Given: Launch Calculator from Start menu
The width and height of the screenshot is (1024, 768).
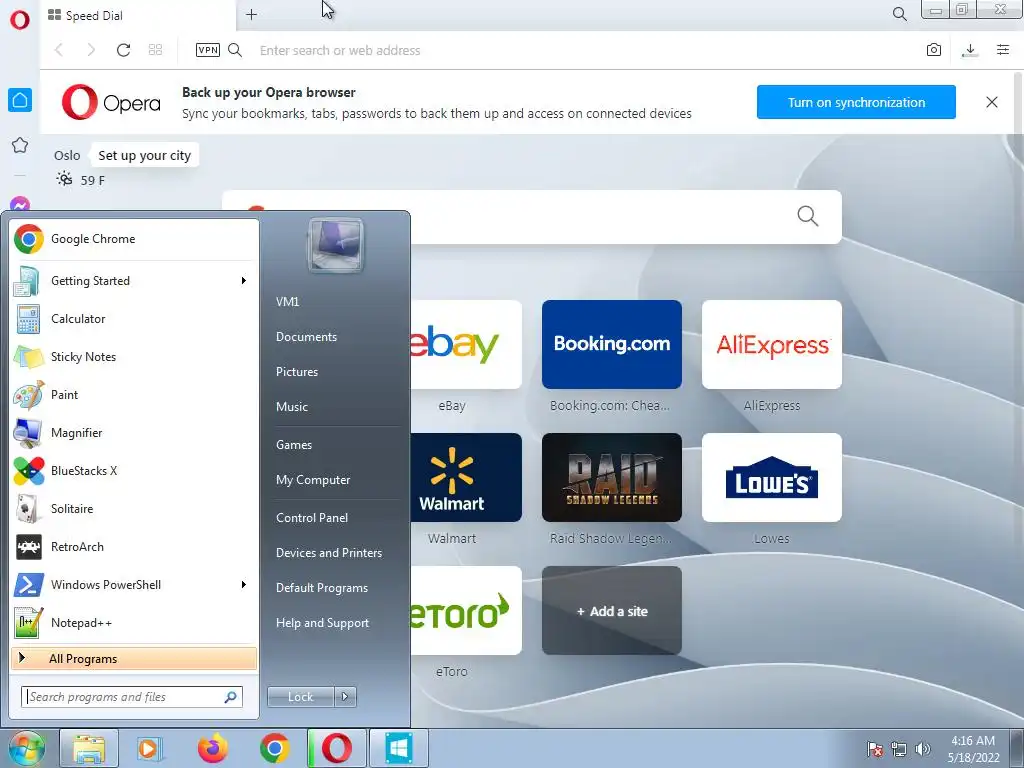Looking at the screenshot, I should tap(135, 319).
